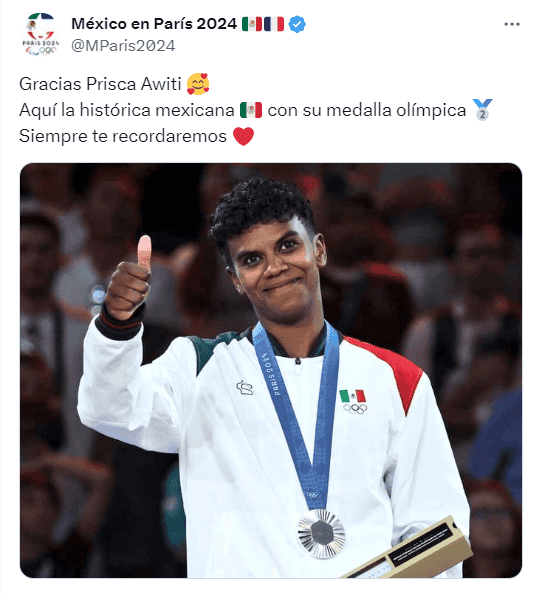Open the @MParis2024 handle link
This screenshot has width=534, height=594.
pos(123,46)
